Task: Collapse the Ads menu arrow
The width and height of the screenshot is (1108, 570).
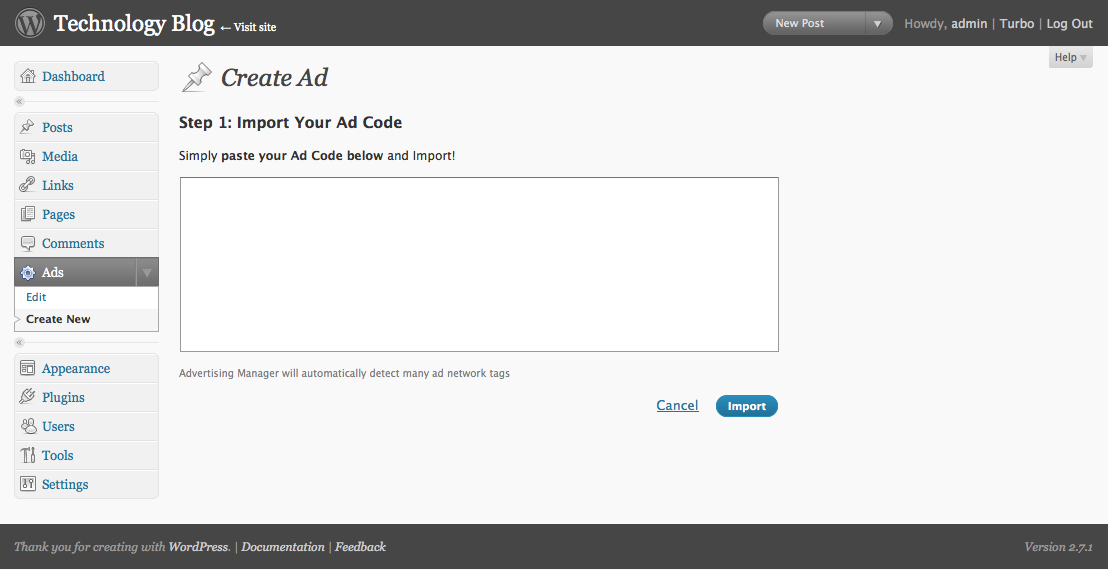Action: point(146,273)
